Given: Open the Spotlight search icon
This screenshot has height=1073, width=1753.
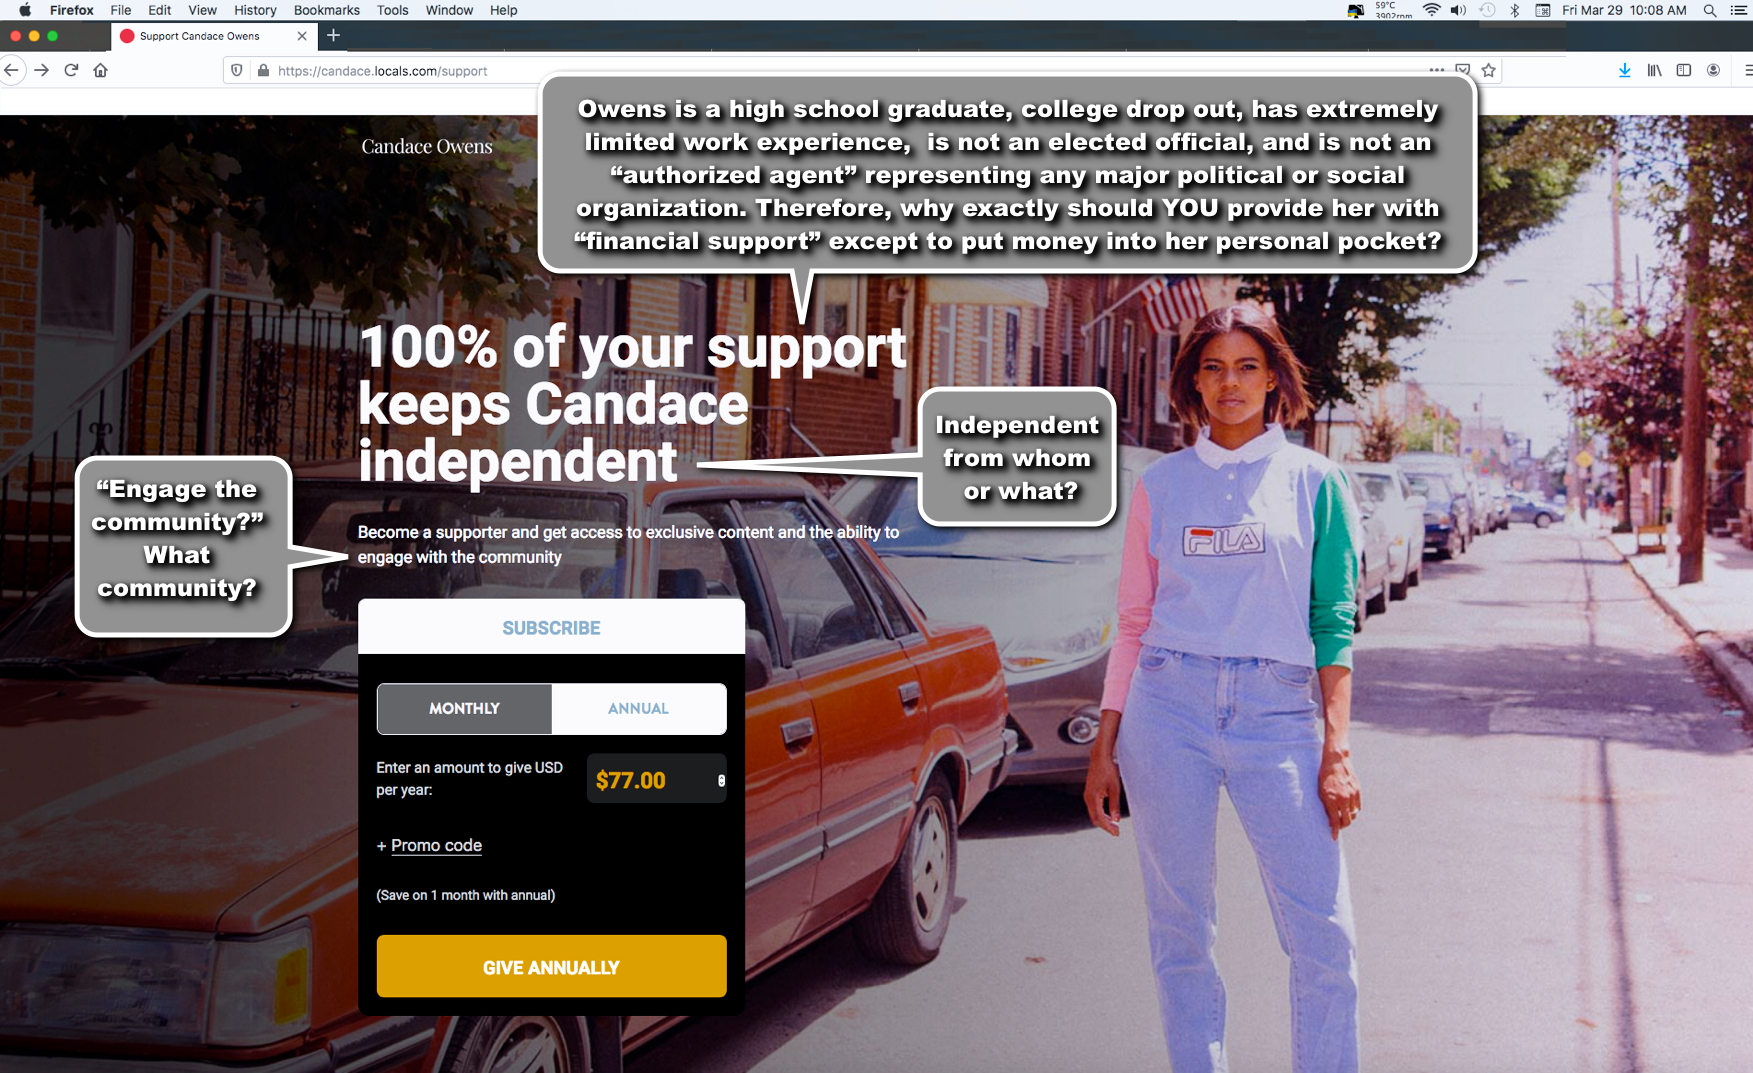Looking at the screenshot, I should 1710,10.
